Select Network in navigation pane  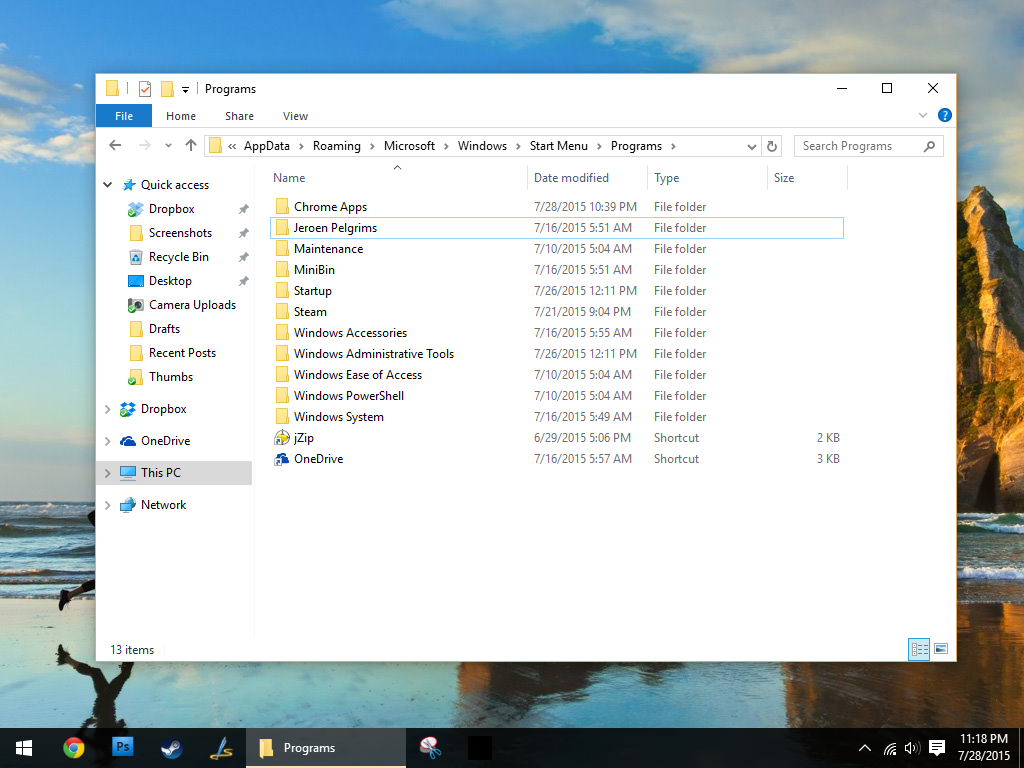pos(163,505)
